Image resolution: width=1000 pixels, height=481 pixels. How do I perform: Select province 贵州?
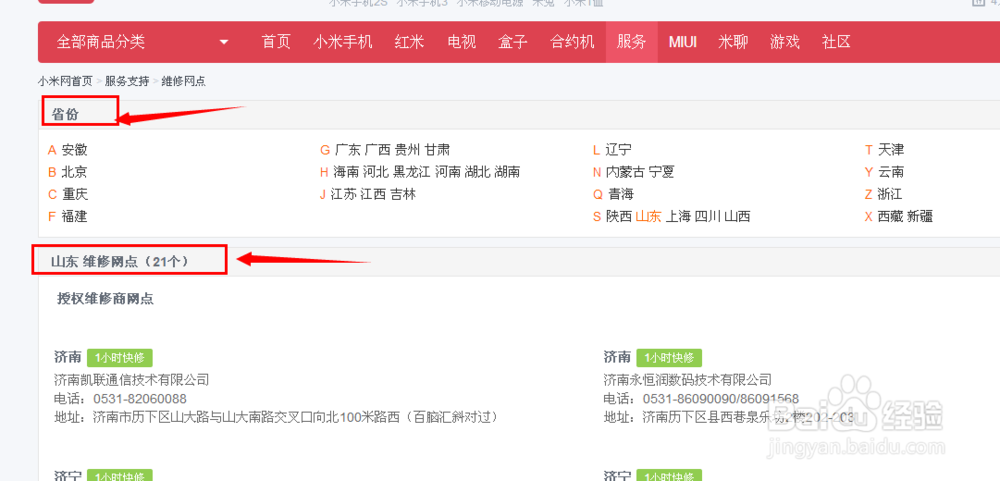click(408, 150)
